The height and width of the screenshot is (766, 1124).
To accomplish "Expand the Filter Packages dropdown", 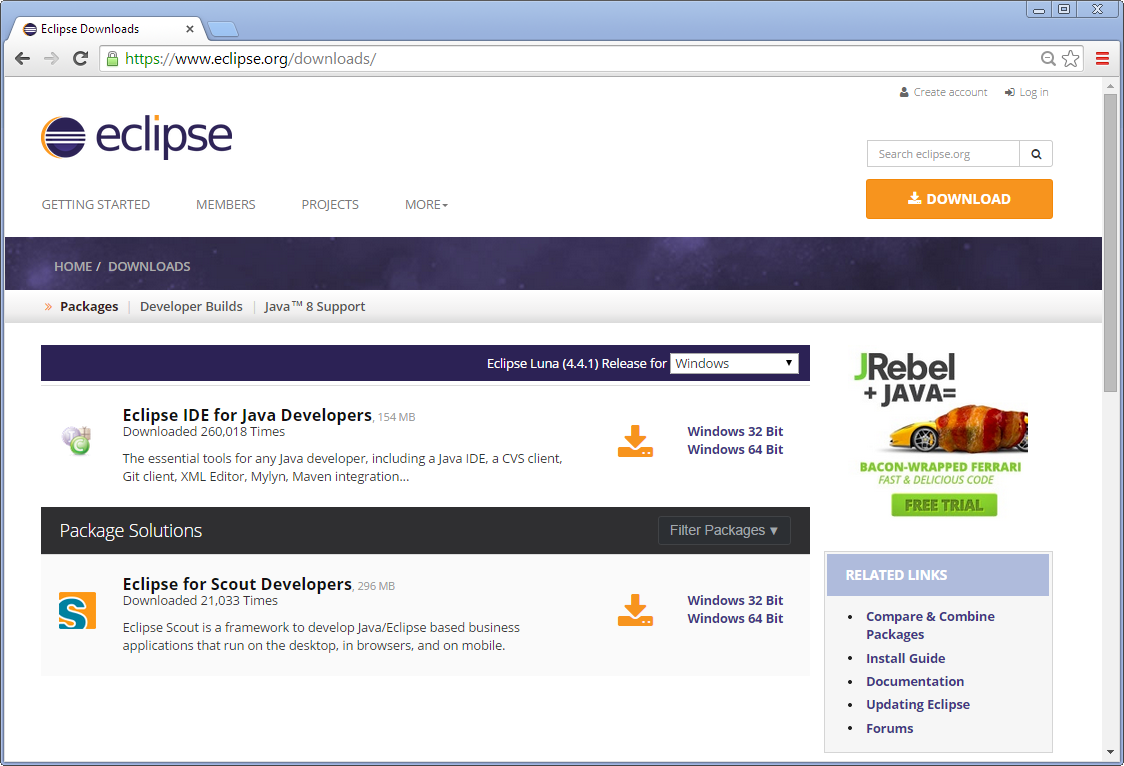I will pyautogui.click(x=724, y=530).
